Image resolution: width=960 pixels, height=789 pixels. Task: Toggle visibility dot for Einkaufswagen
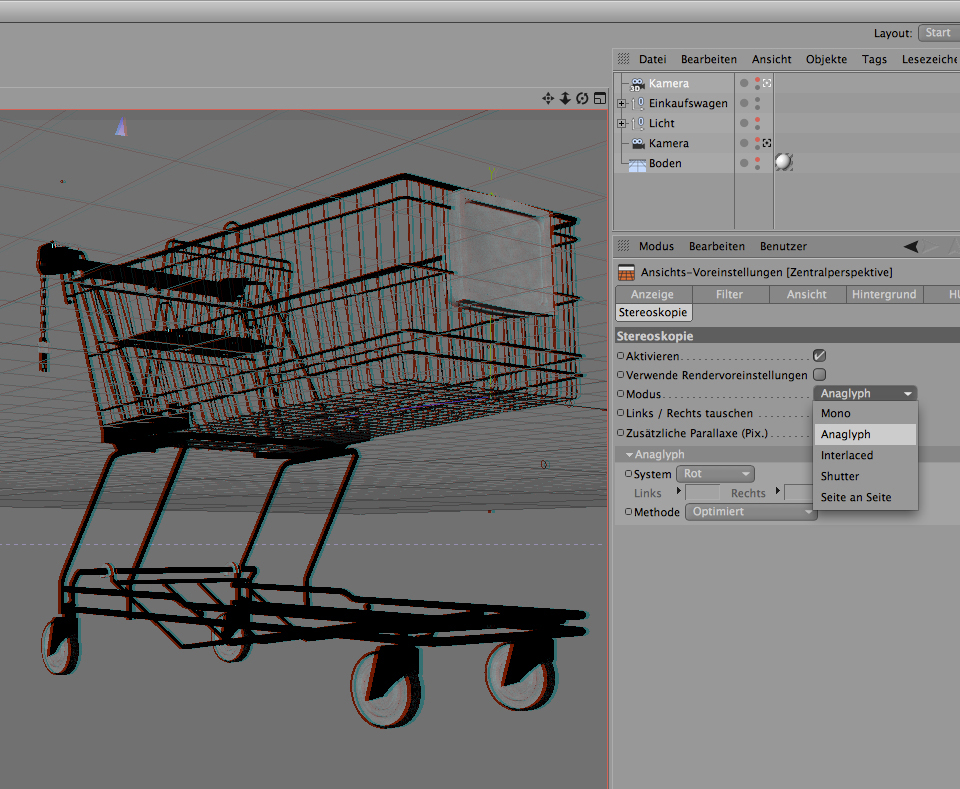743,103
